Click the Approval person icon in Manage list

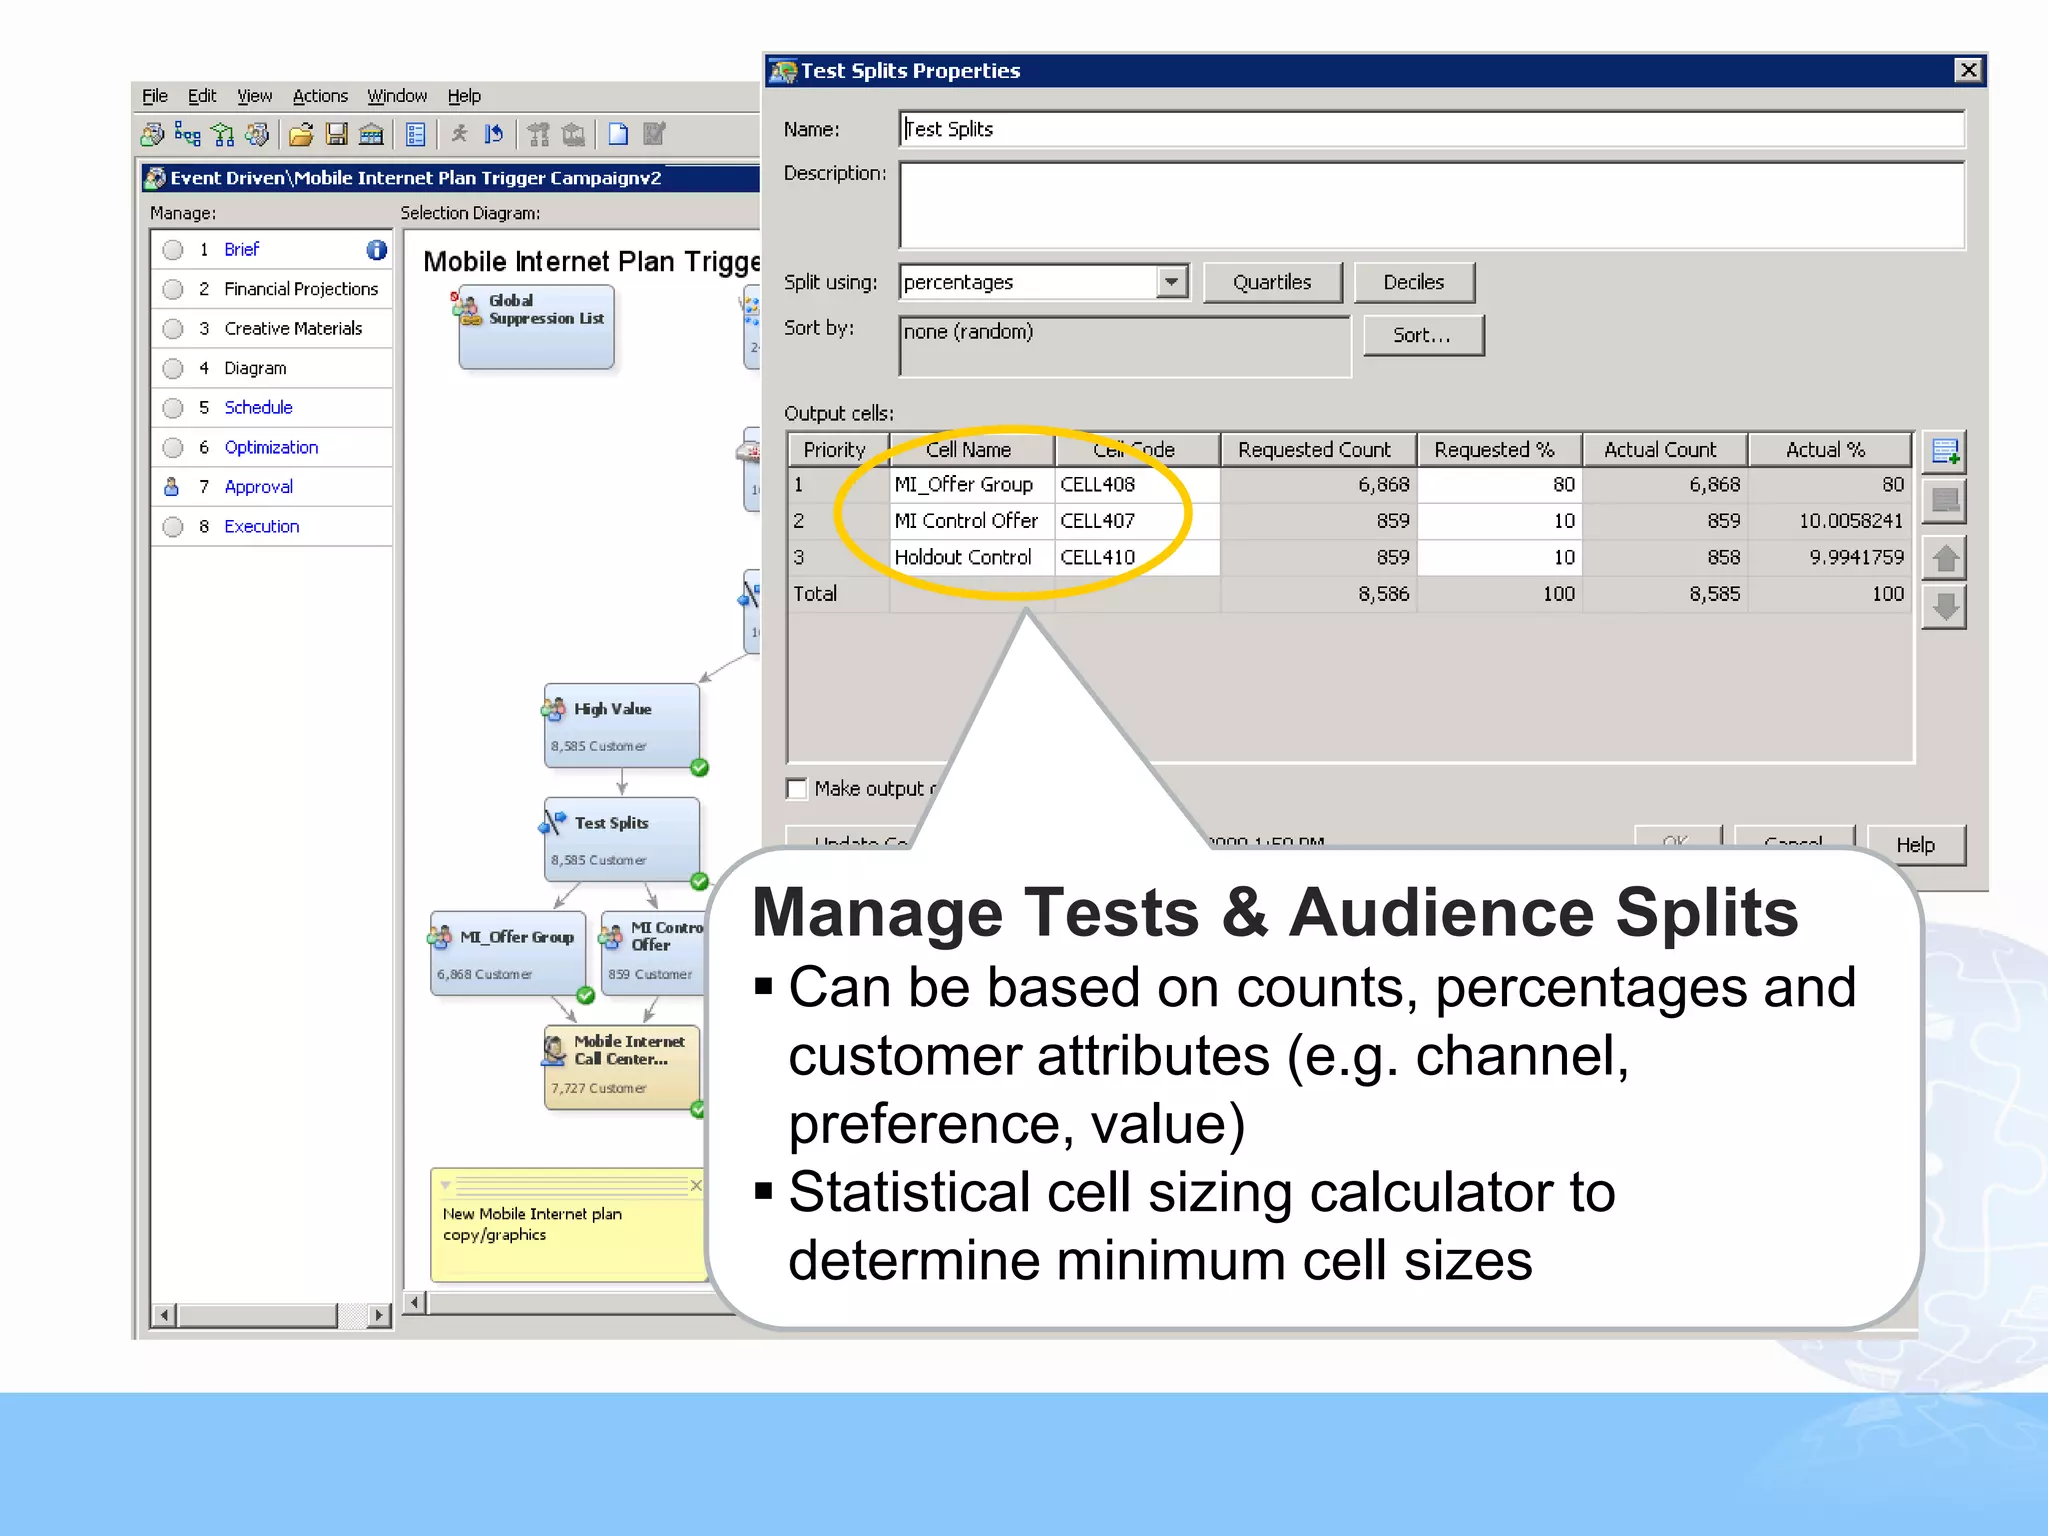[172, 487]
